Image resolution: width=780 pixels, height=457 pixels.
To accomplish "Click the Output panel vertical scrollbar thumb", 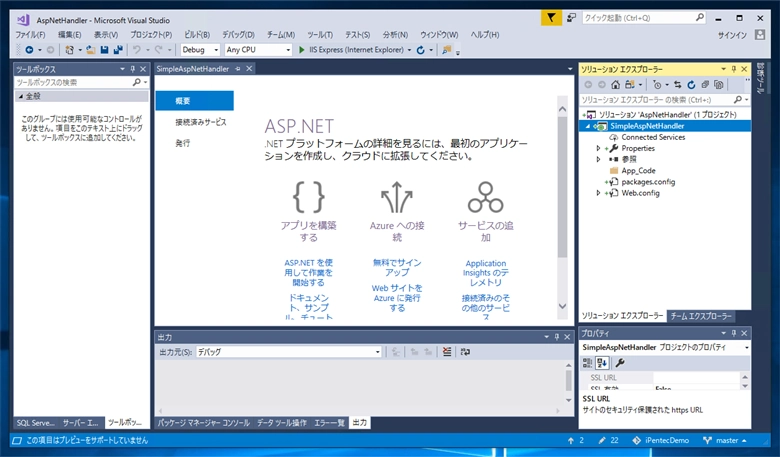I will click(569, 380).
